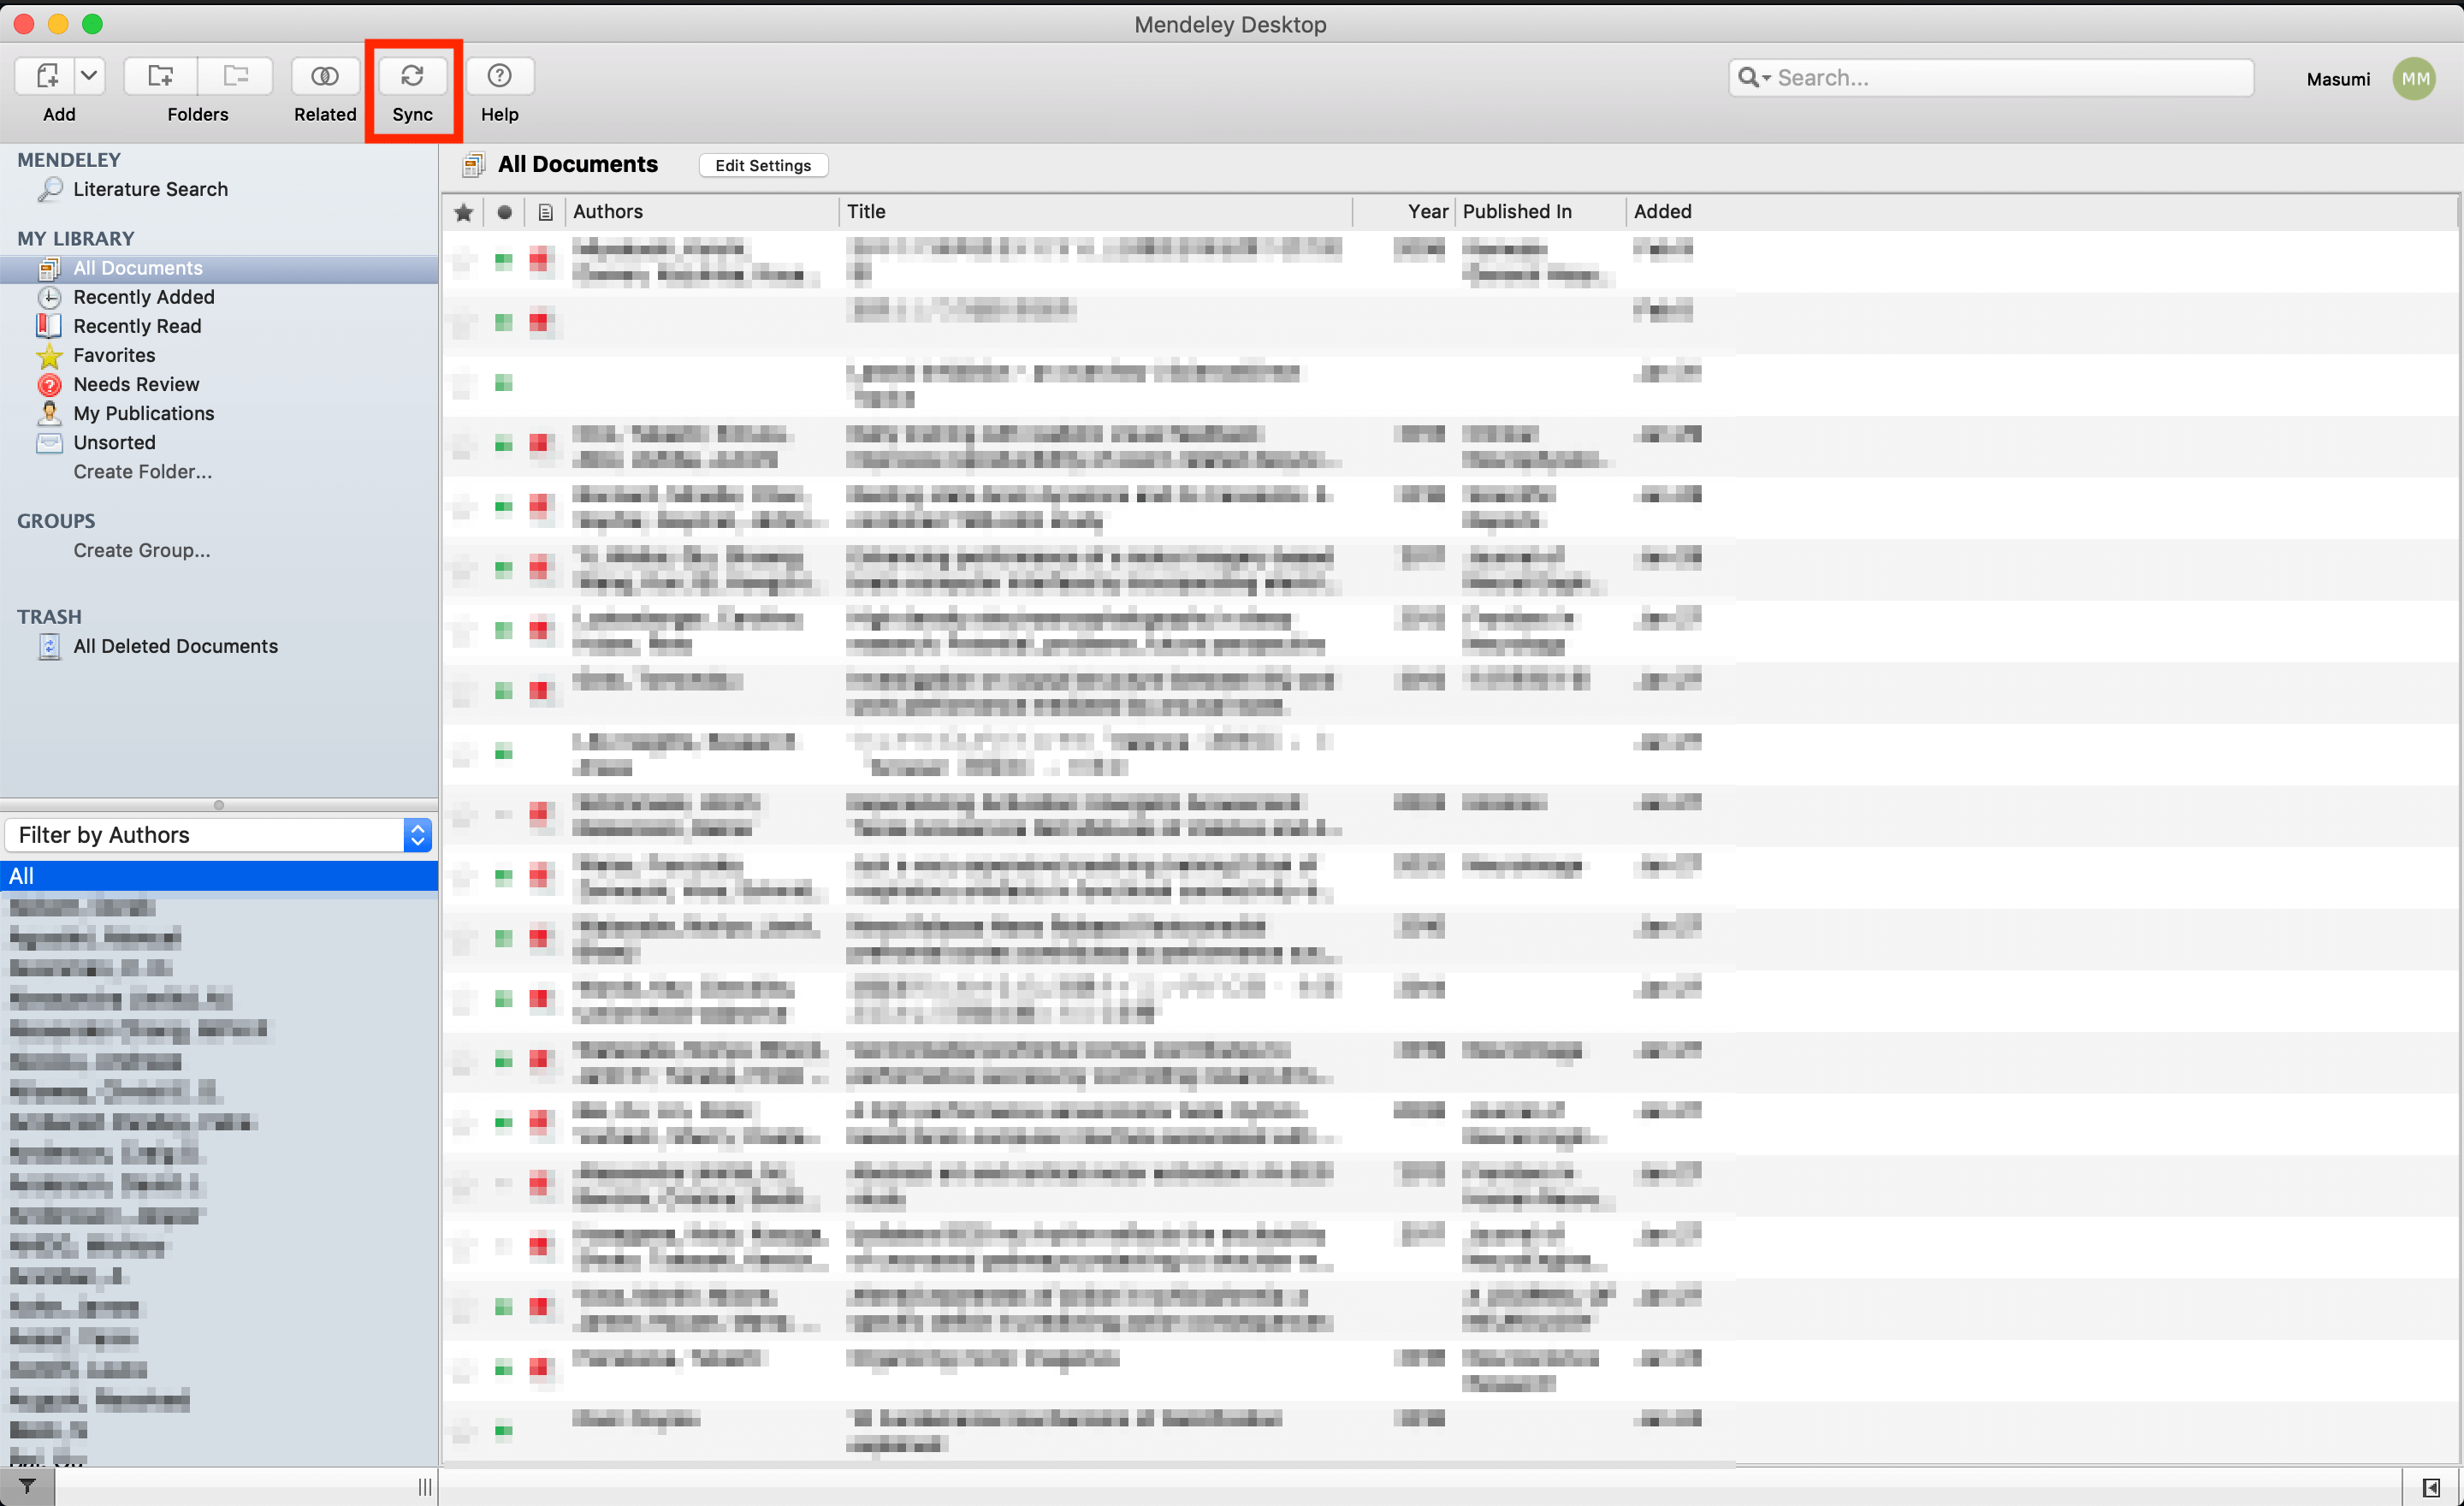
Task: Open the Favorites list
Action: [x=114, y=355]
